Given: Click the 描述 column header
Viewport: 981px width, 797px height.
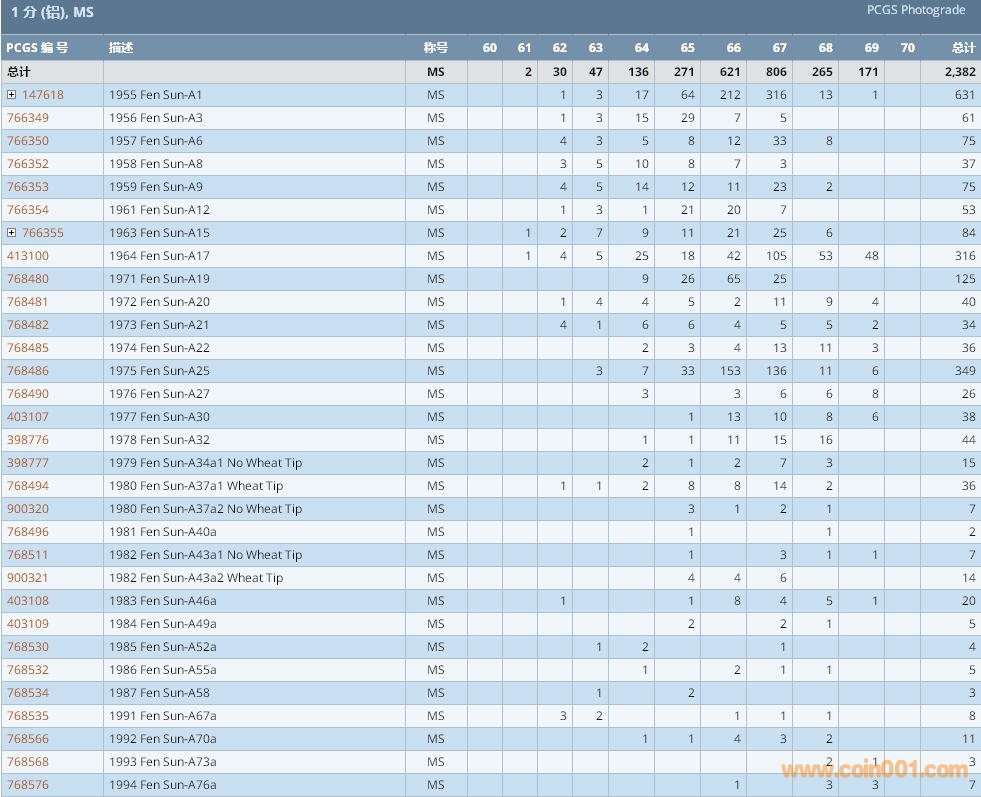Looking at the screenshot, I should (121, 48).
